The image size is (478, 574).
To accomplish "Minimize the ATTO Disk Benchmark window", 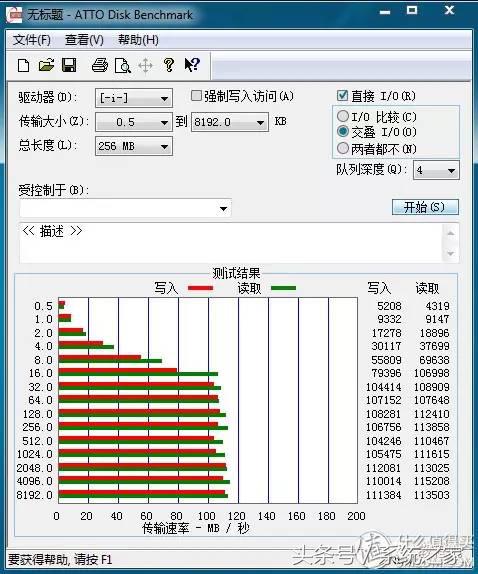I will (x=385, y=12).
